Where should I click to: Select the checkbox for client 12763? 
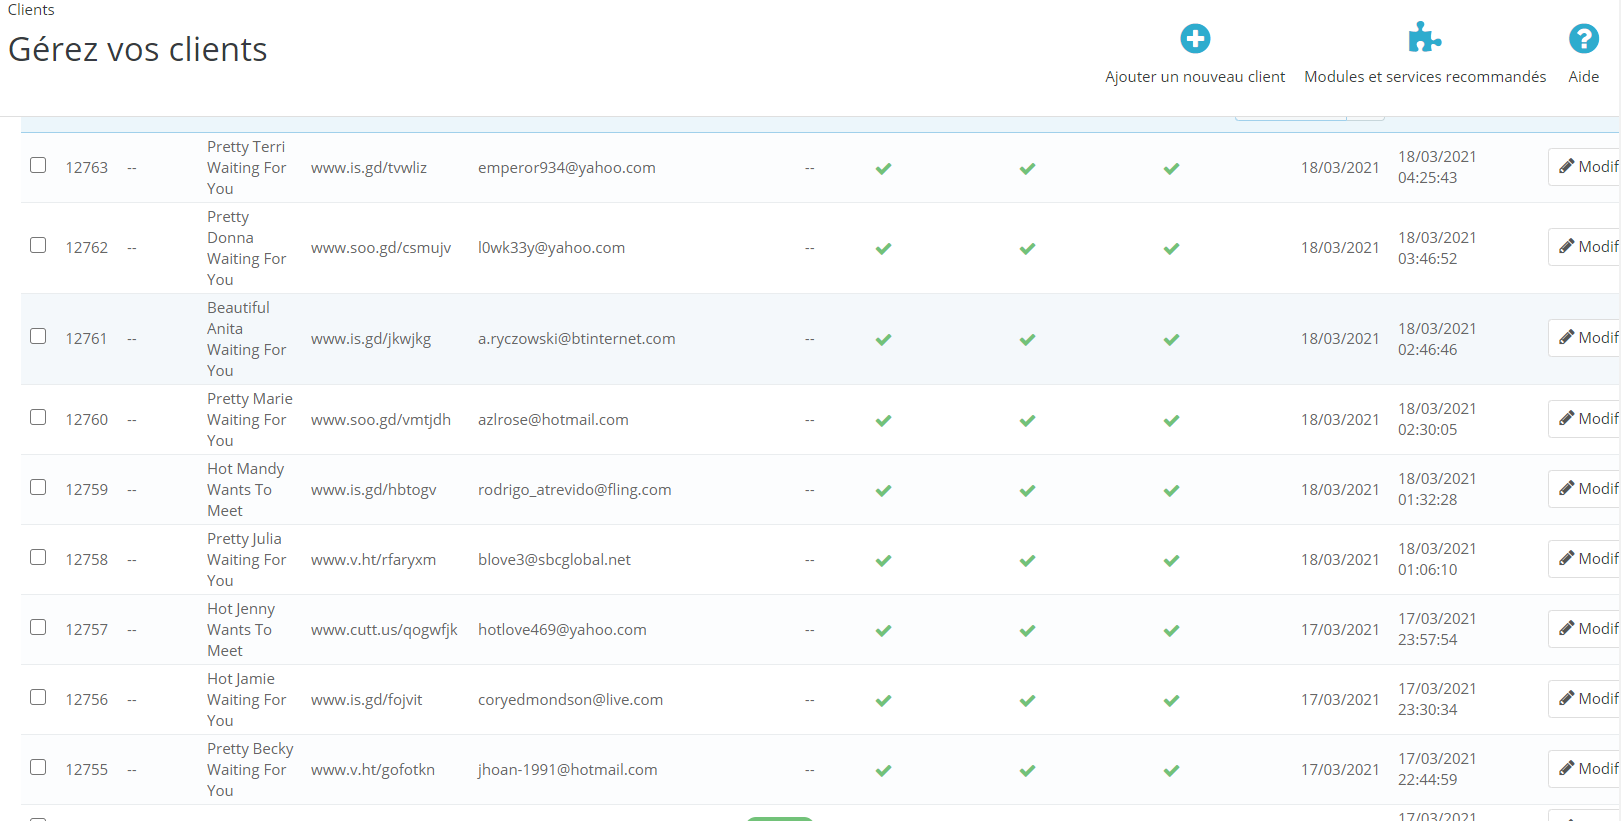click(x=38, y=165)
